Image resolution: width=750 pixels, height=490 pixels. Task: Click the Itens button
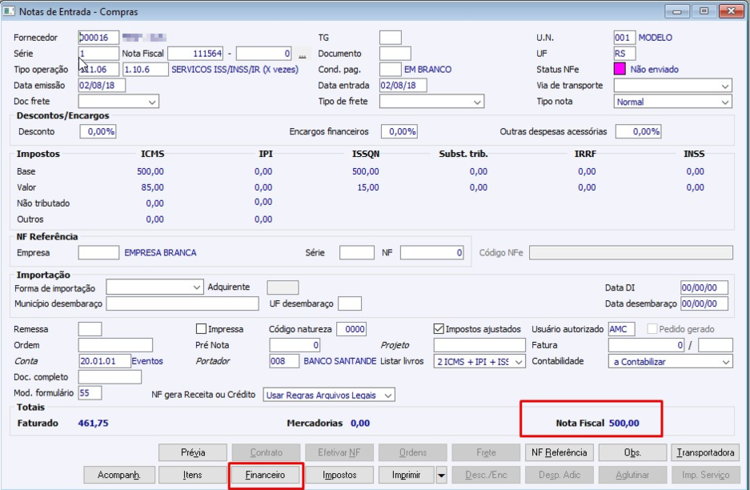192,475
